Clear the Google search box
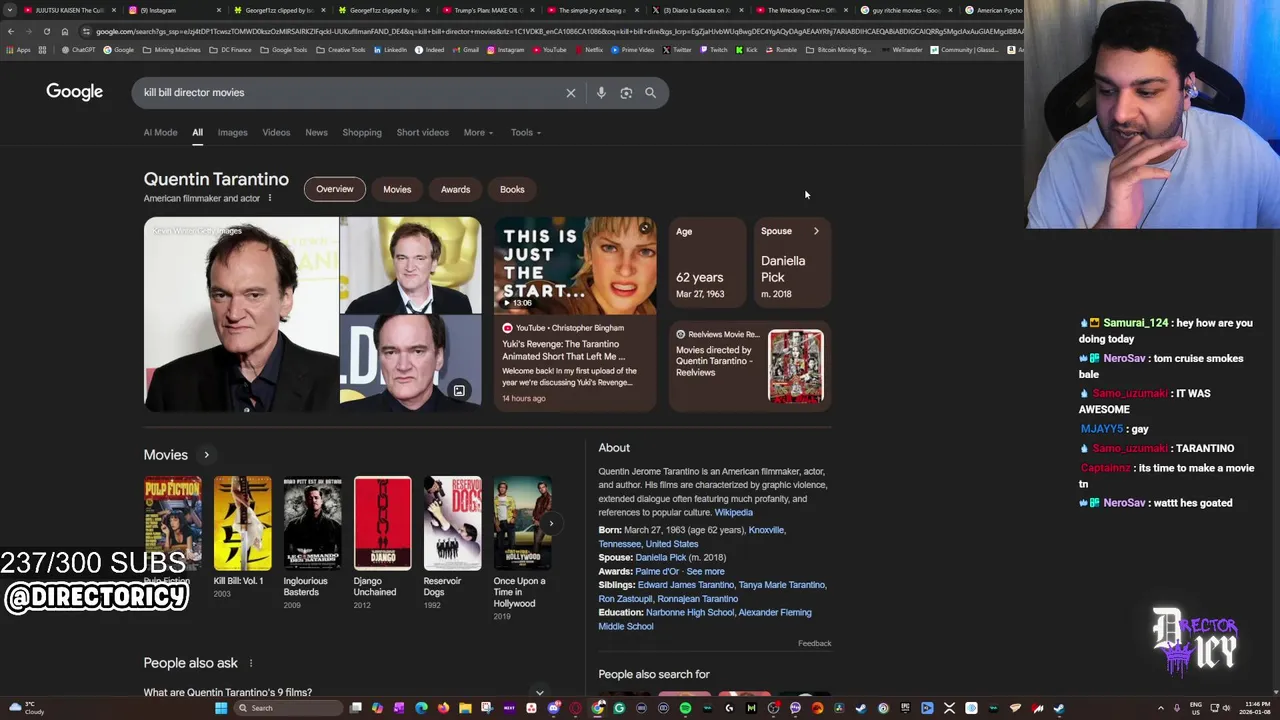Image resolution: width=1280 pixels, height=720 pixels. click(571, 93)
